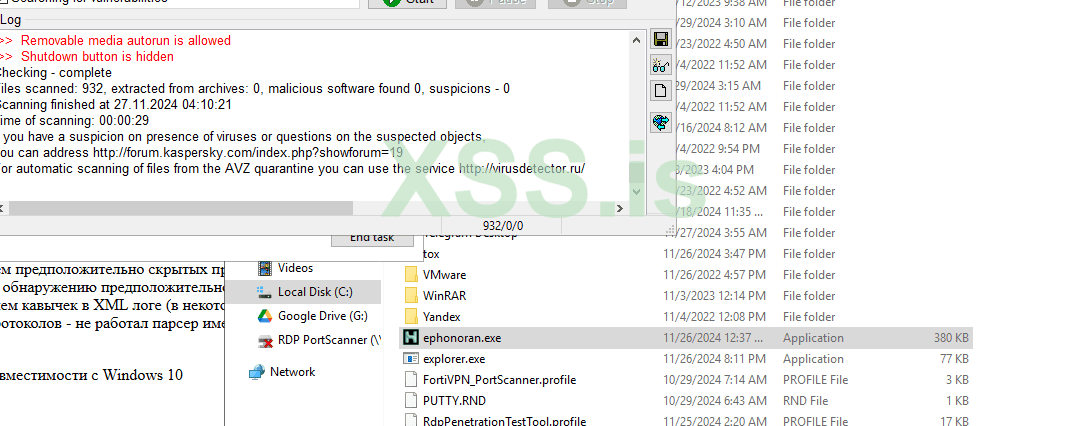
Task: Click the VMware folder icon
Action: pyautogui.click(x=411, y=275)
